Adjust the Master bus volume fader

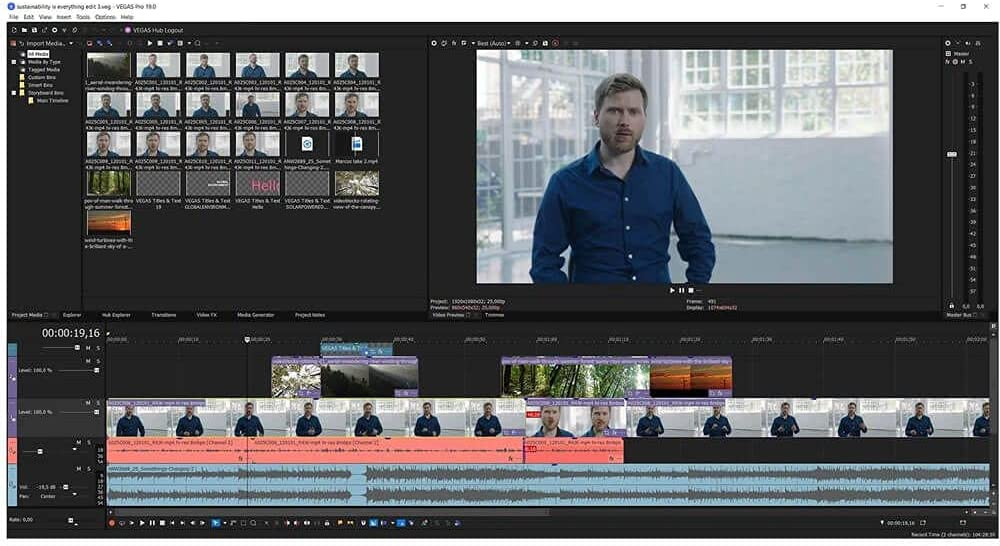952,154
